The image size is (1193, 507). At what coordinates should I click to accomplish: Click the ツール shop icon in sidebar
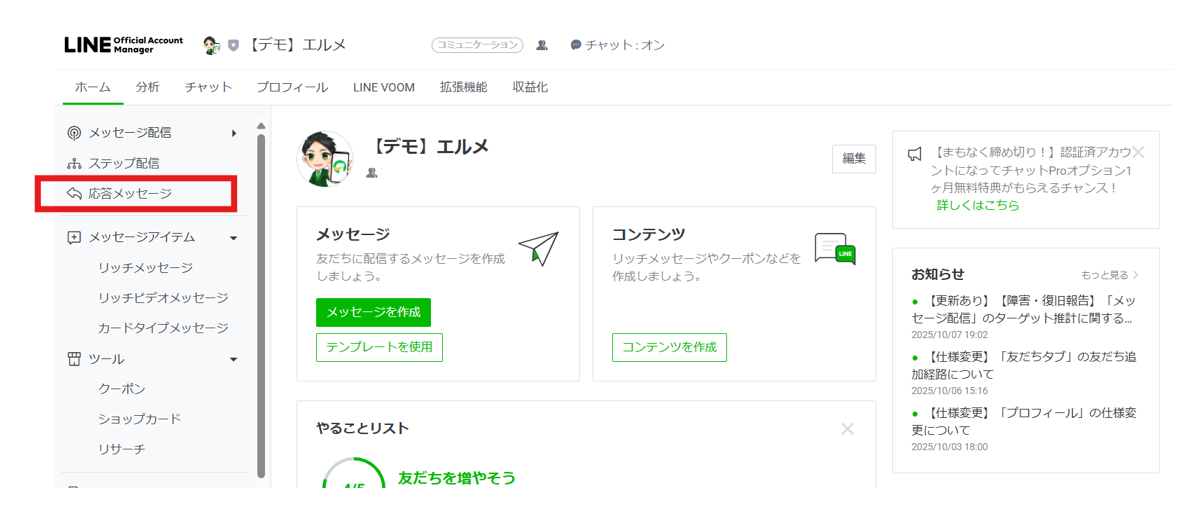[74, 359]
